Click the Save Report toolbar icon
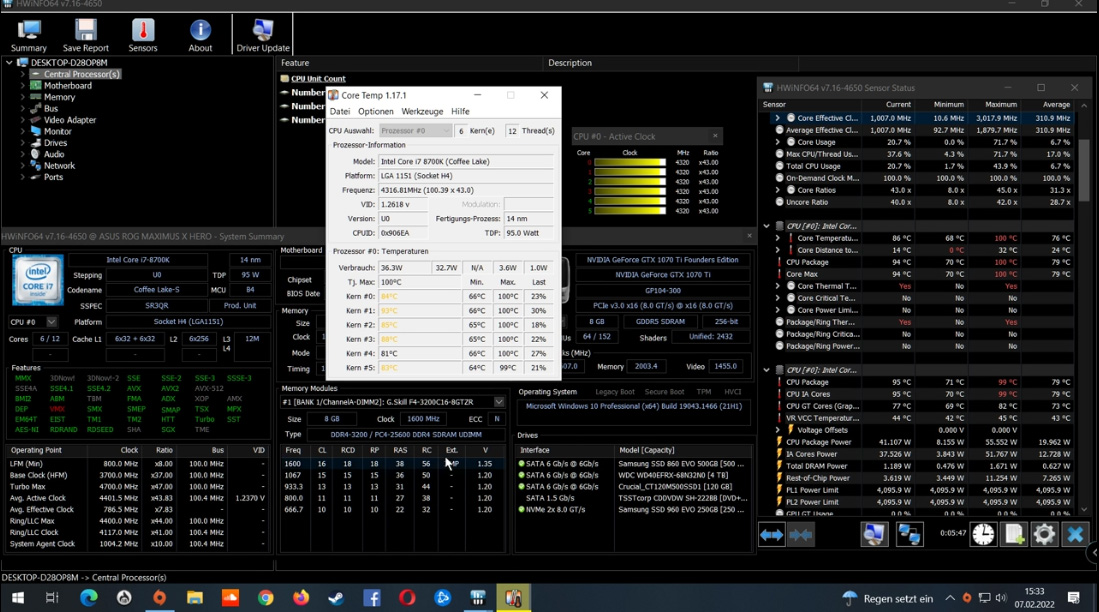 86,35
